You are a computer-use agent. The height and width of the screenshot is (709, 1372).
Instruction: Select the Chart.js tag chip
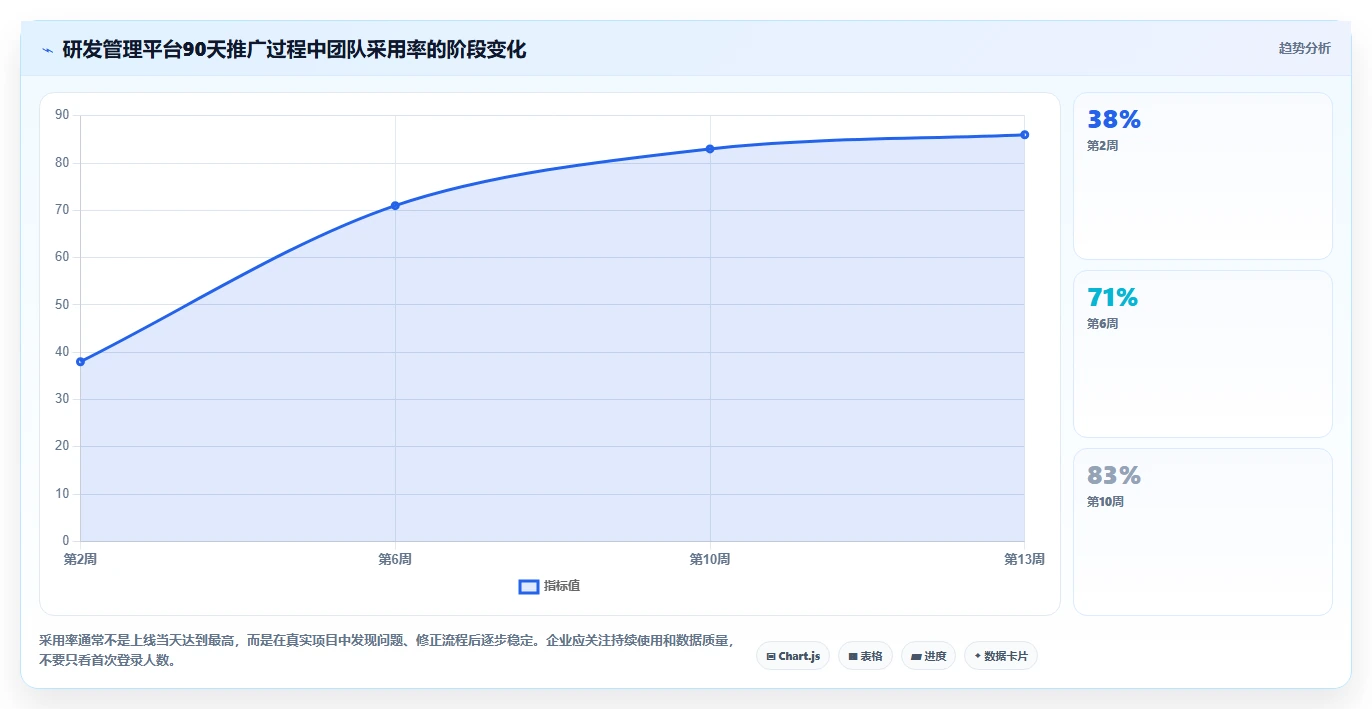tap(793, 656)
